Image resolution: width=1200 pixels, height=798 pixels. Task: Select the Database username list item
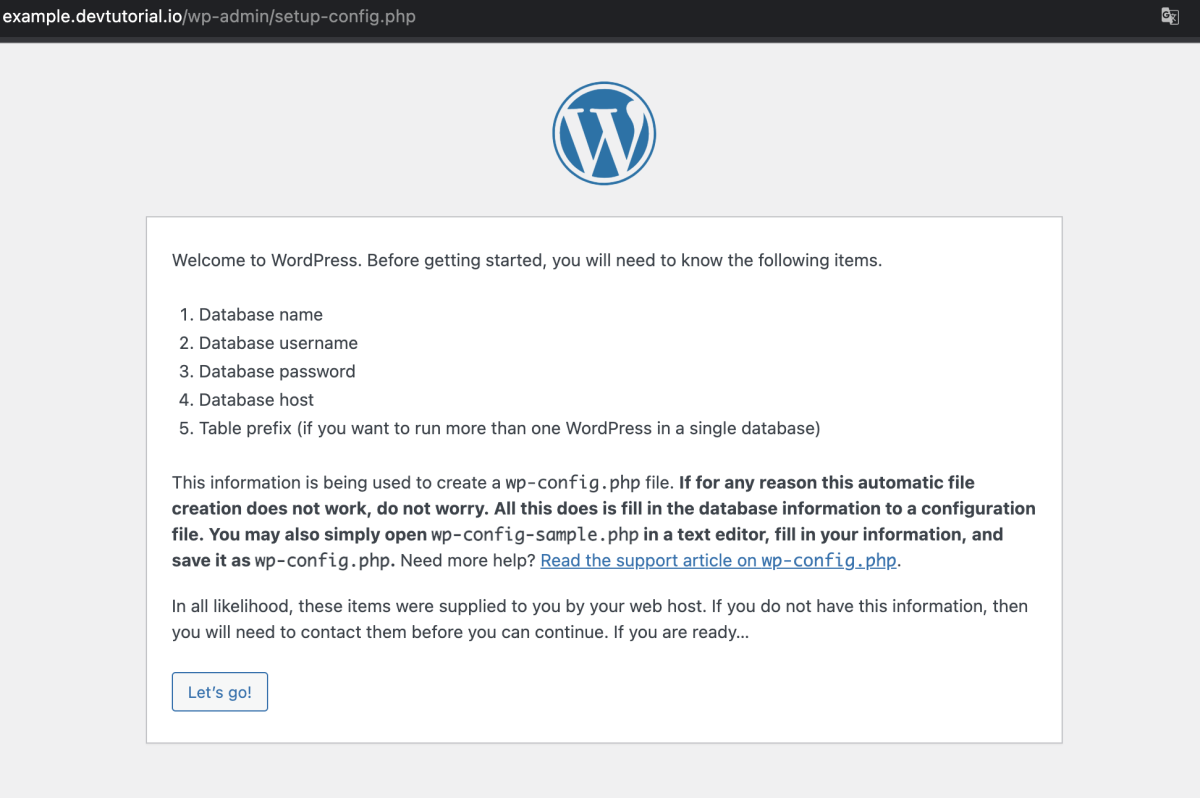click(x=278, y=343)
